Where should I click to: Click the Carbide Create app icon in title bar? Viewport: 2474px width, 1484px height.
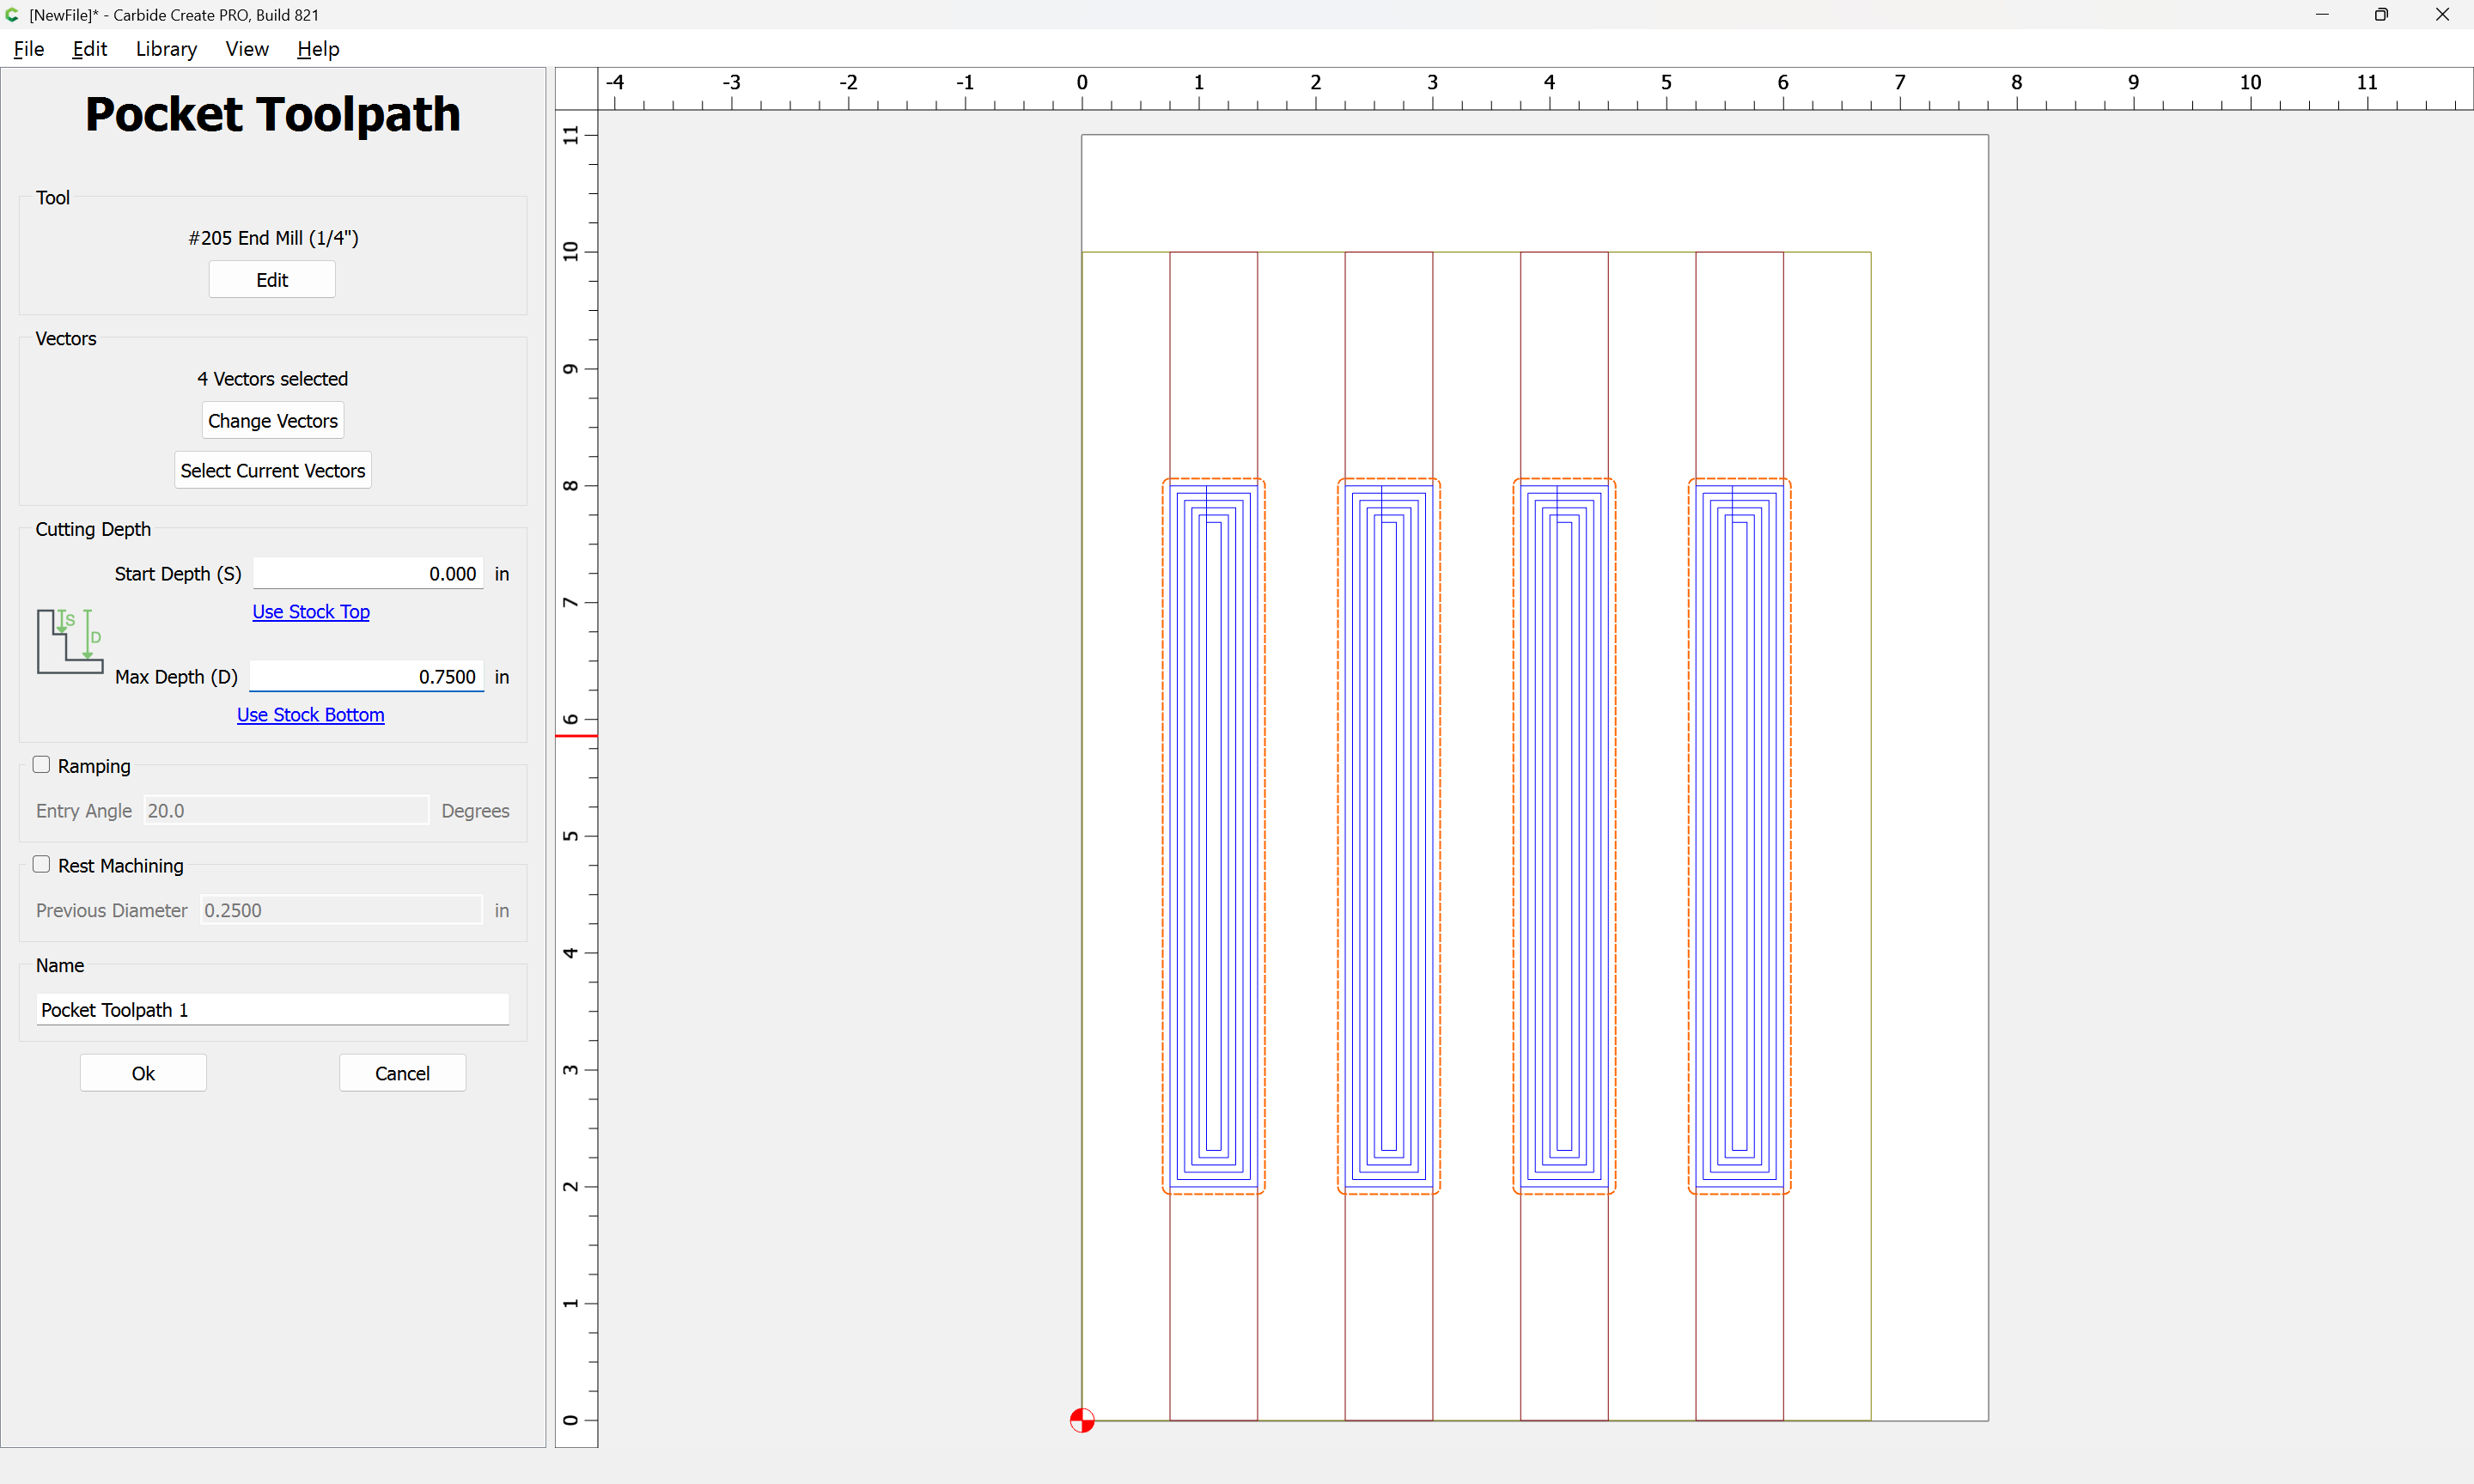click(x=12, y=15)
